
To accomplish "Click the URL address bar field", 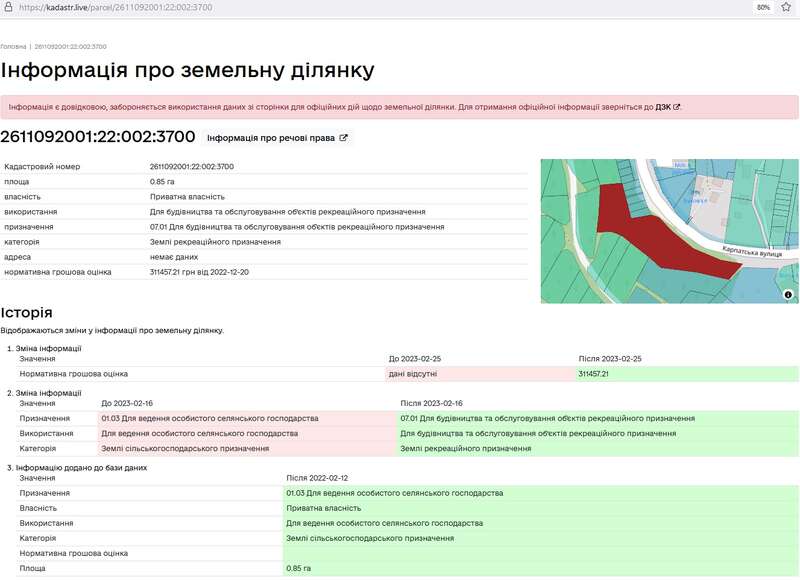I will tap(300, 7).
